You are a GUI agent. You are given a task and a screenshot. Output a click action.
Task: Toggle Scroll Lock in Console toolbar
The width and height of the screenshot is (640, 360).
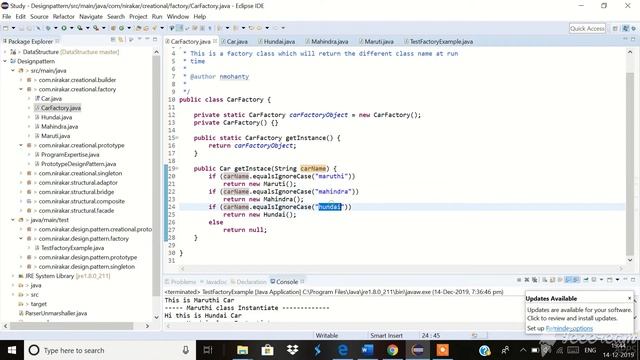[552, 280]
